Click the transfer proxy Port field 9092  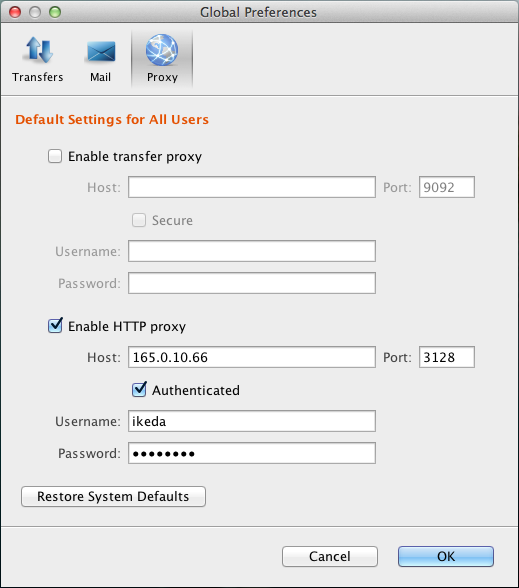447,187
